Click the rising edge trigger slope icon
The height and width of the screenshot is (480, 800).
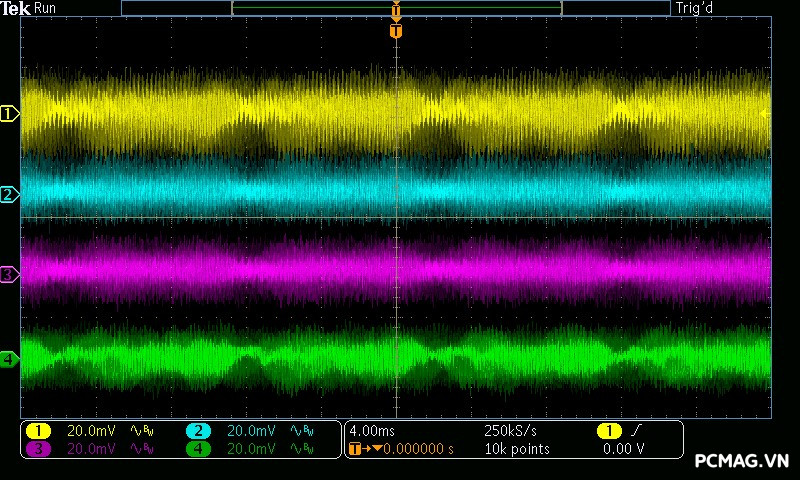(x=635, y=431)
